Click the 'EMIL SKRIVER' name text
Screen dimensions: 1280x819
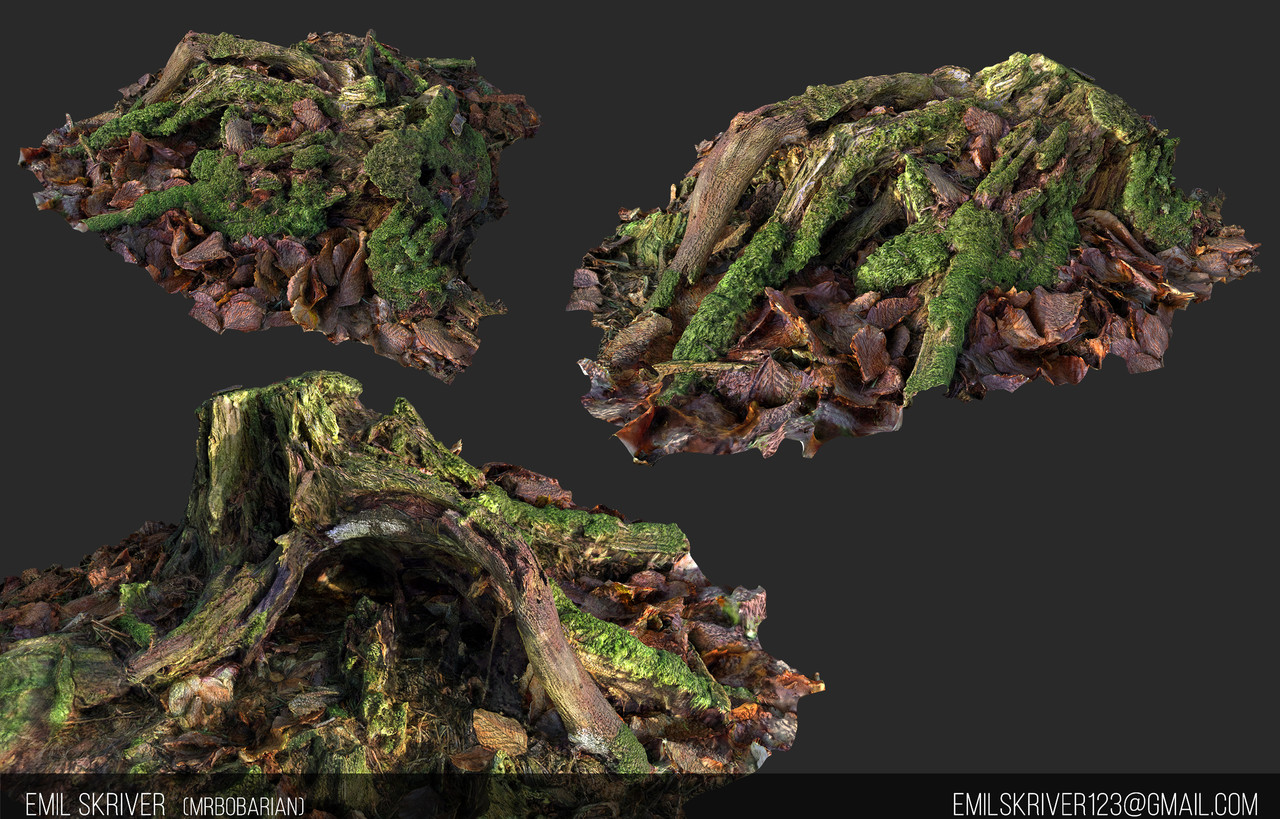(95, 804)
